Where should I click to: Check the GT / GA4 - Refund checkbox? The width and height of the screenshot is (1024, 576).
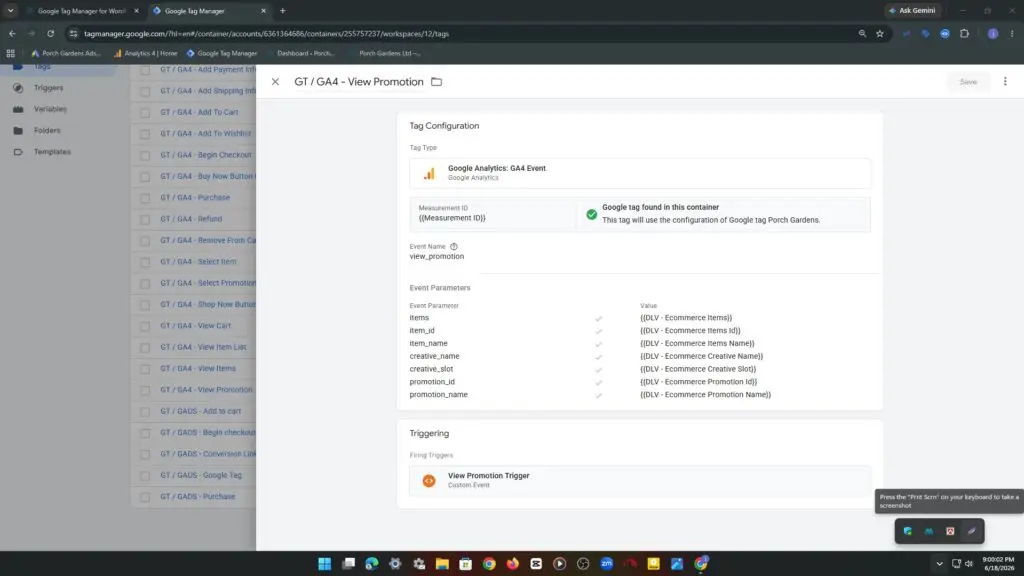(x=145, y=219)
